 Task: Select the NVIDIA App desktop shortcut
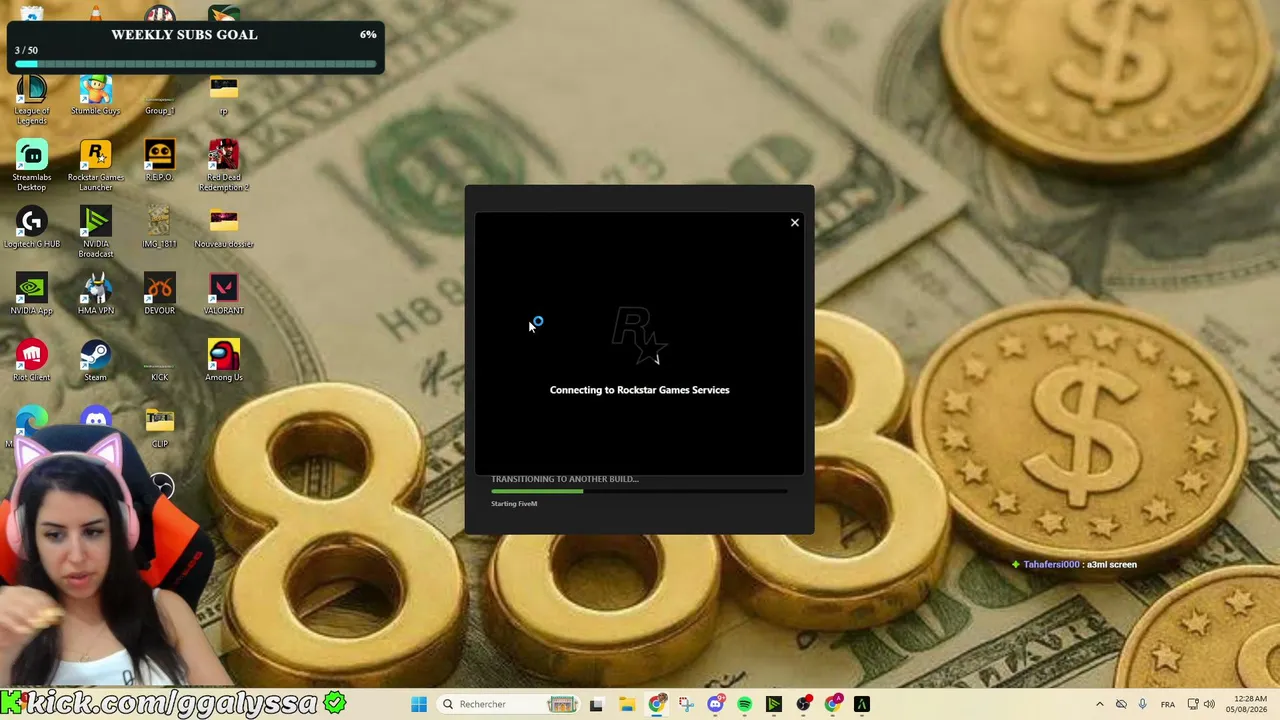(32, 295)
